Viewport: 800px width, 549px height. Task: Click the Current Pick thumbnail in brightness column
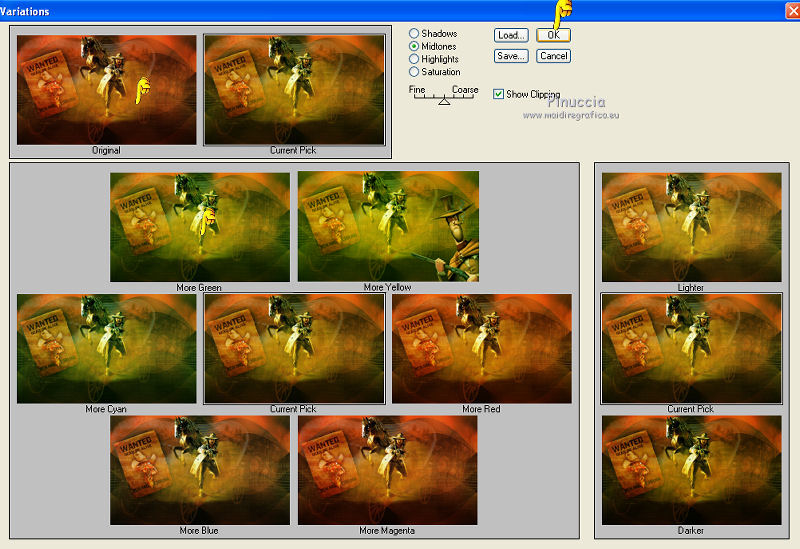(x=691, y=348)
